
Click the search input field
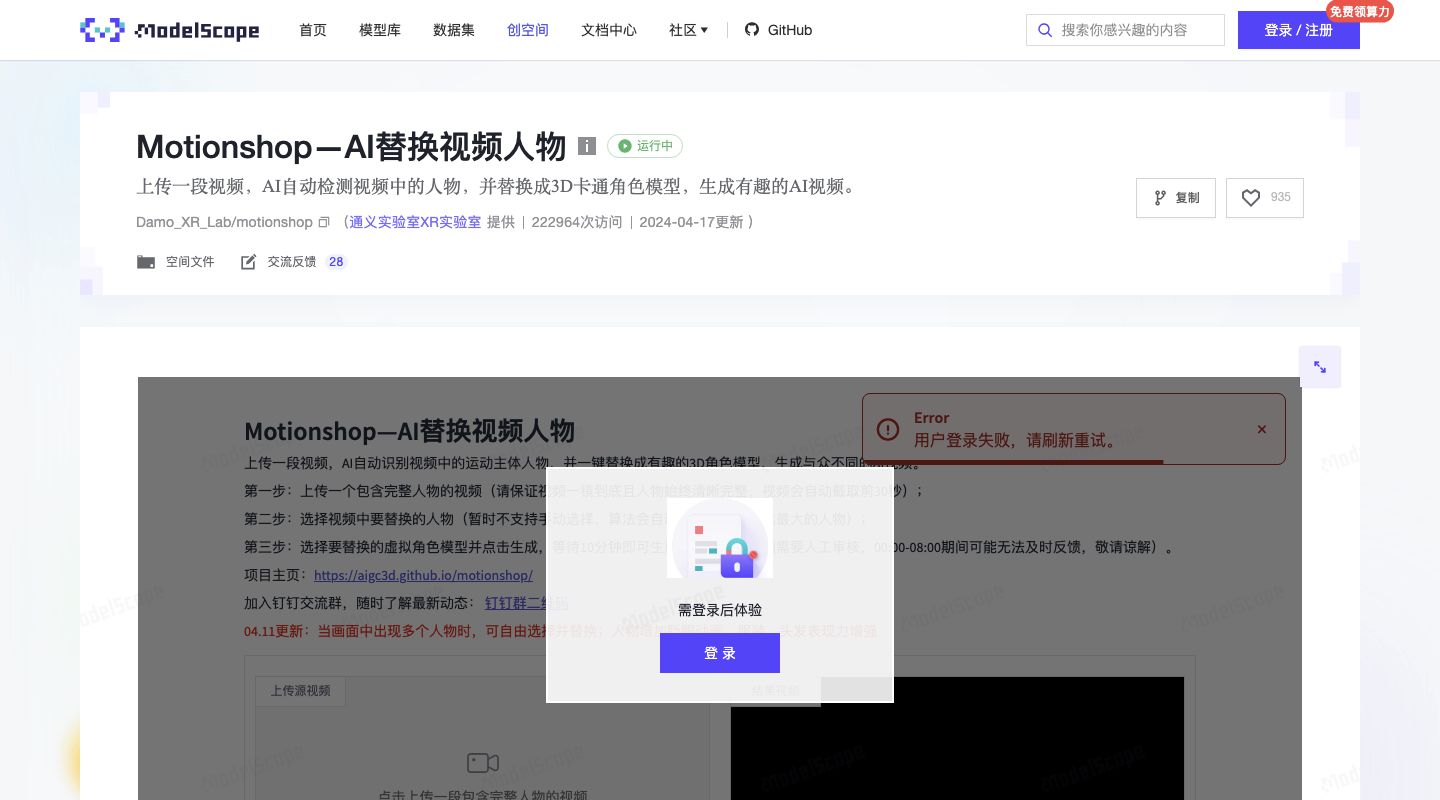(1125, 30)
